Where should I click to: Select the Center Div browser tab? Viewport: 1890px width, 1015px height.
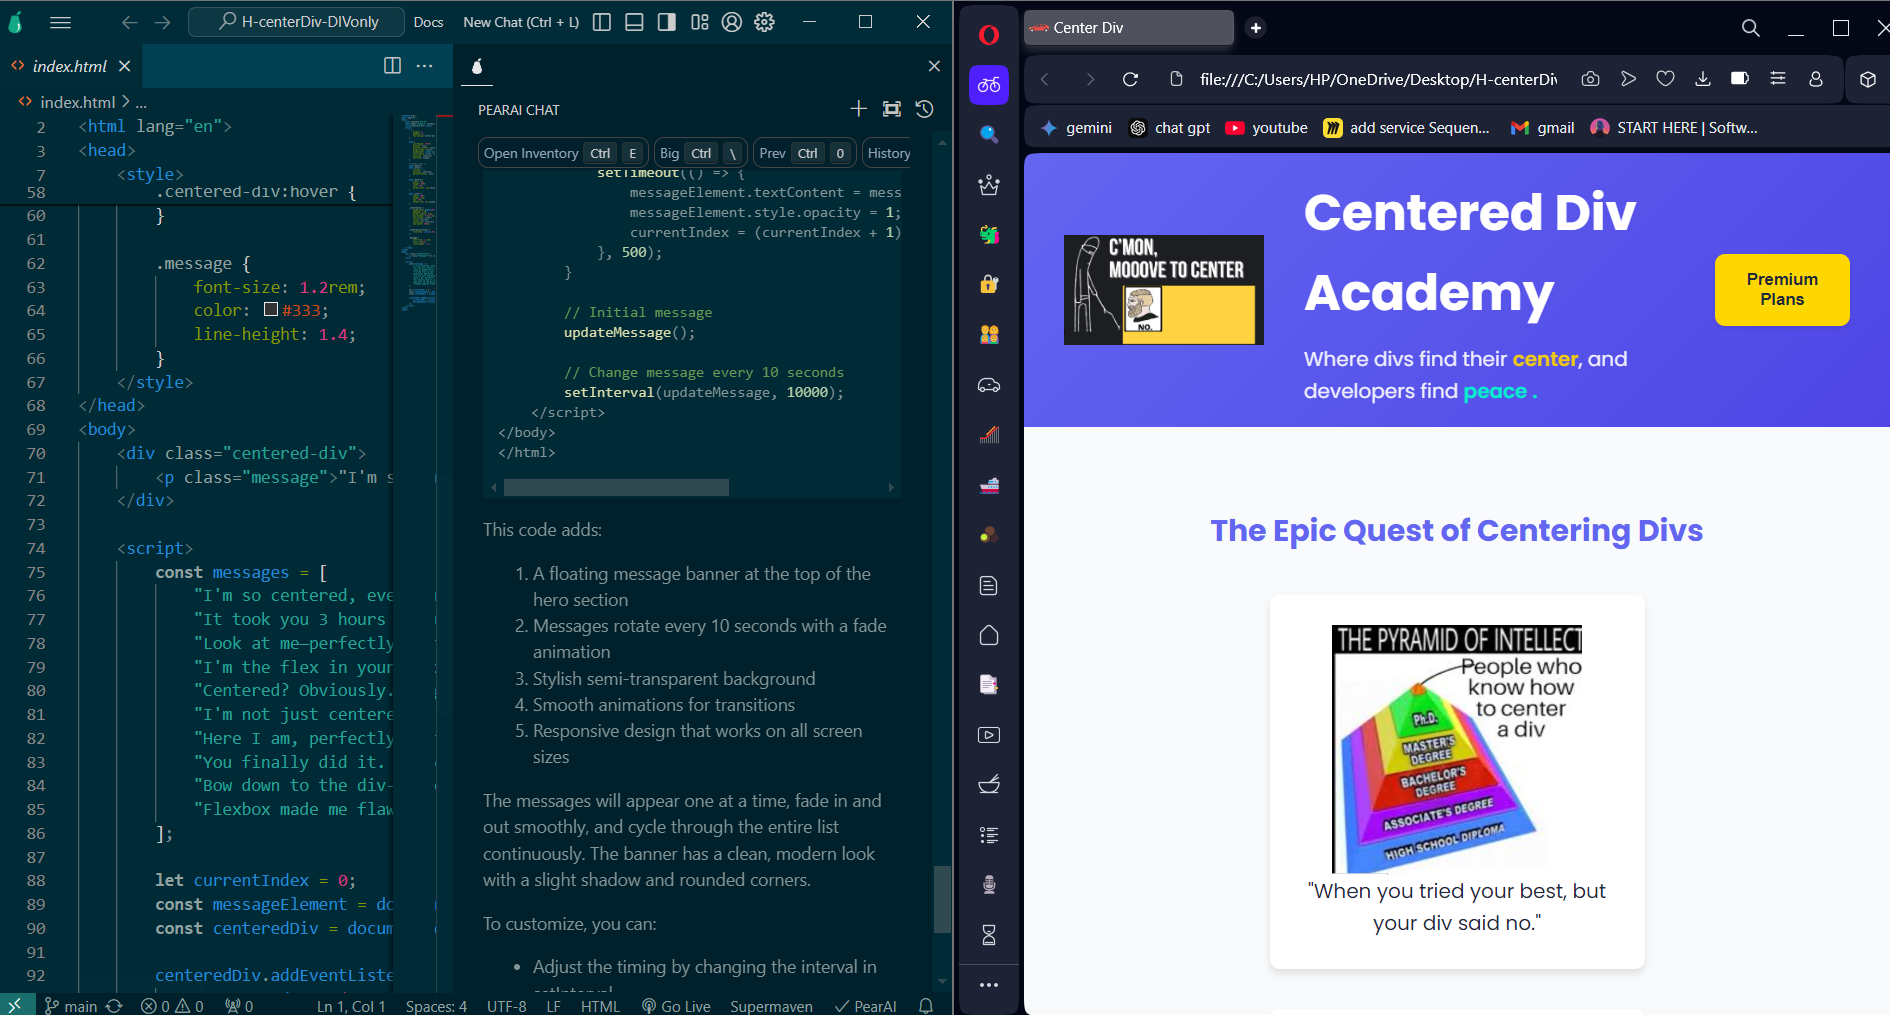click(1128, 28)
